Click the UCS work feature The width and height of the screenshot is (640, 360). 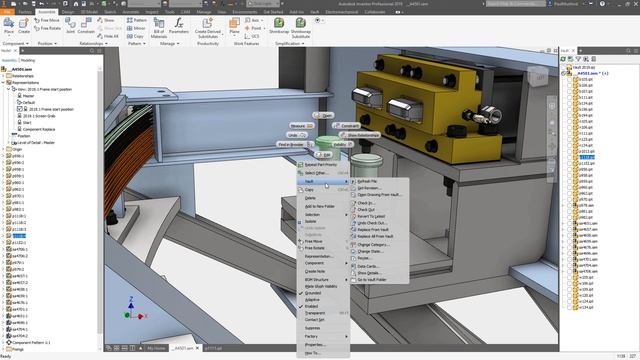pyautogui.click(x=252, y=36)
